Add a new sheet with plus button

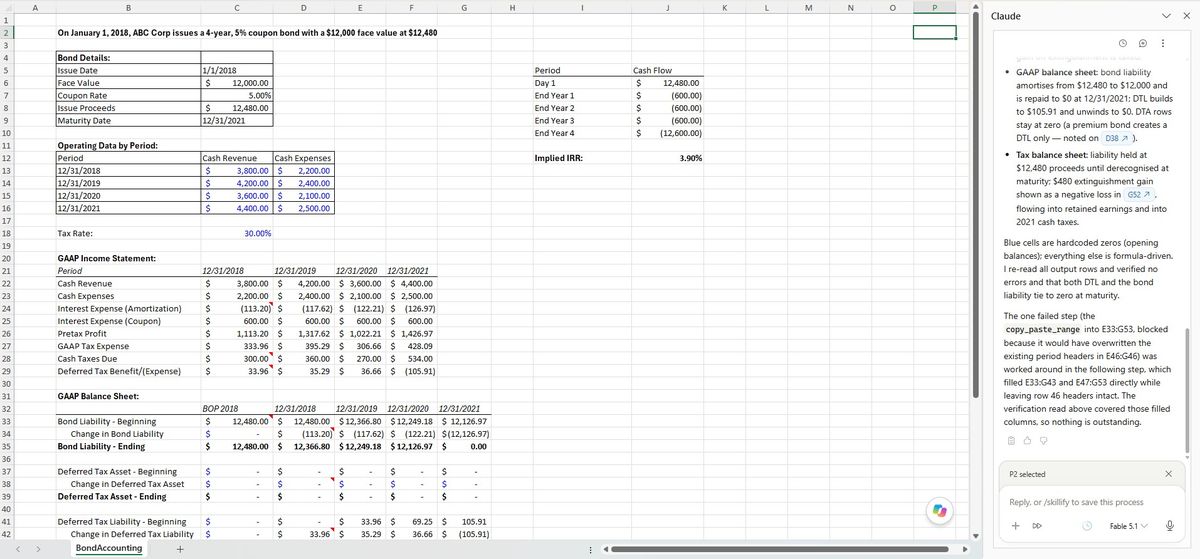pyautogui.click(x=180, y=550)
